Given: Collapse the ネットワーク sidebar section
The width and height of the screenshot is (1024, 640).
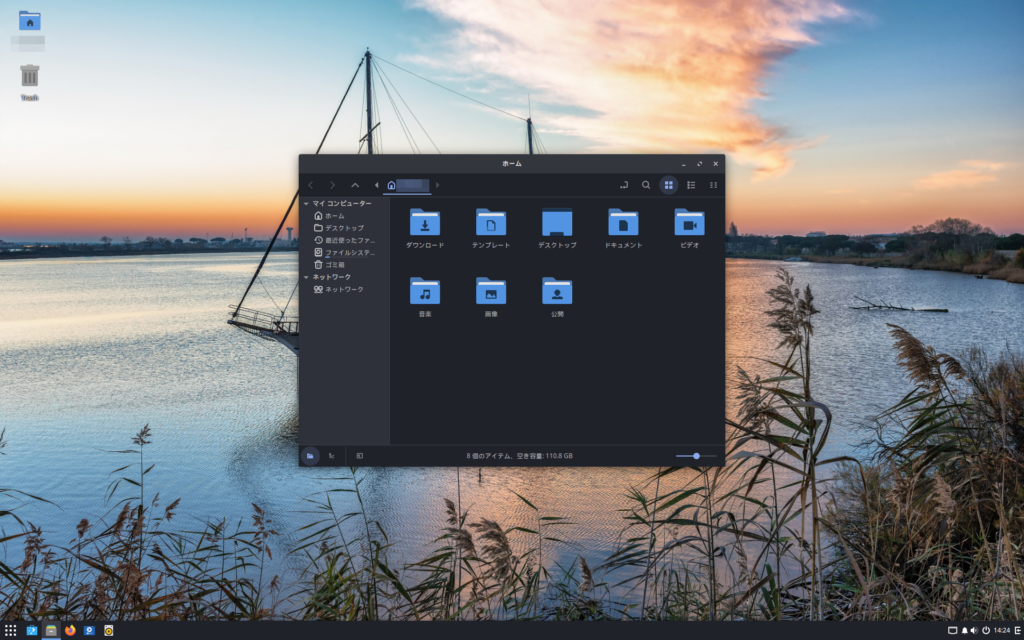Looking at the screenshot, I should [x=307, y=277].
